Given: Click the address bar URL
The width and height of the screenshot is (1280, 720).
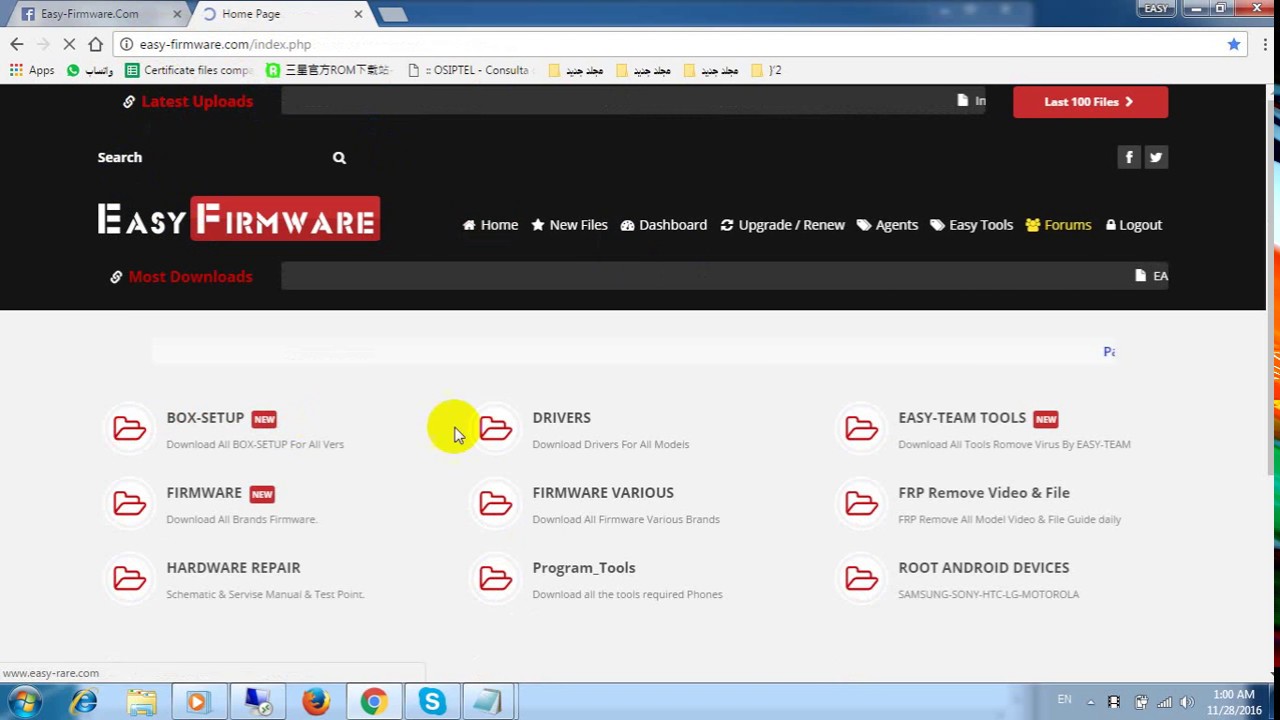Looking at the screenshot, I should coord(225,44).
